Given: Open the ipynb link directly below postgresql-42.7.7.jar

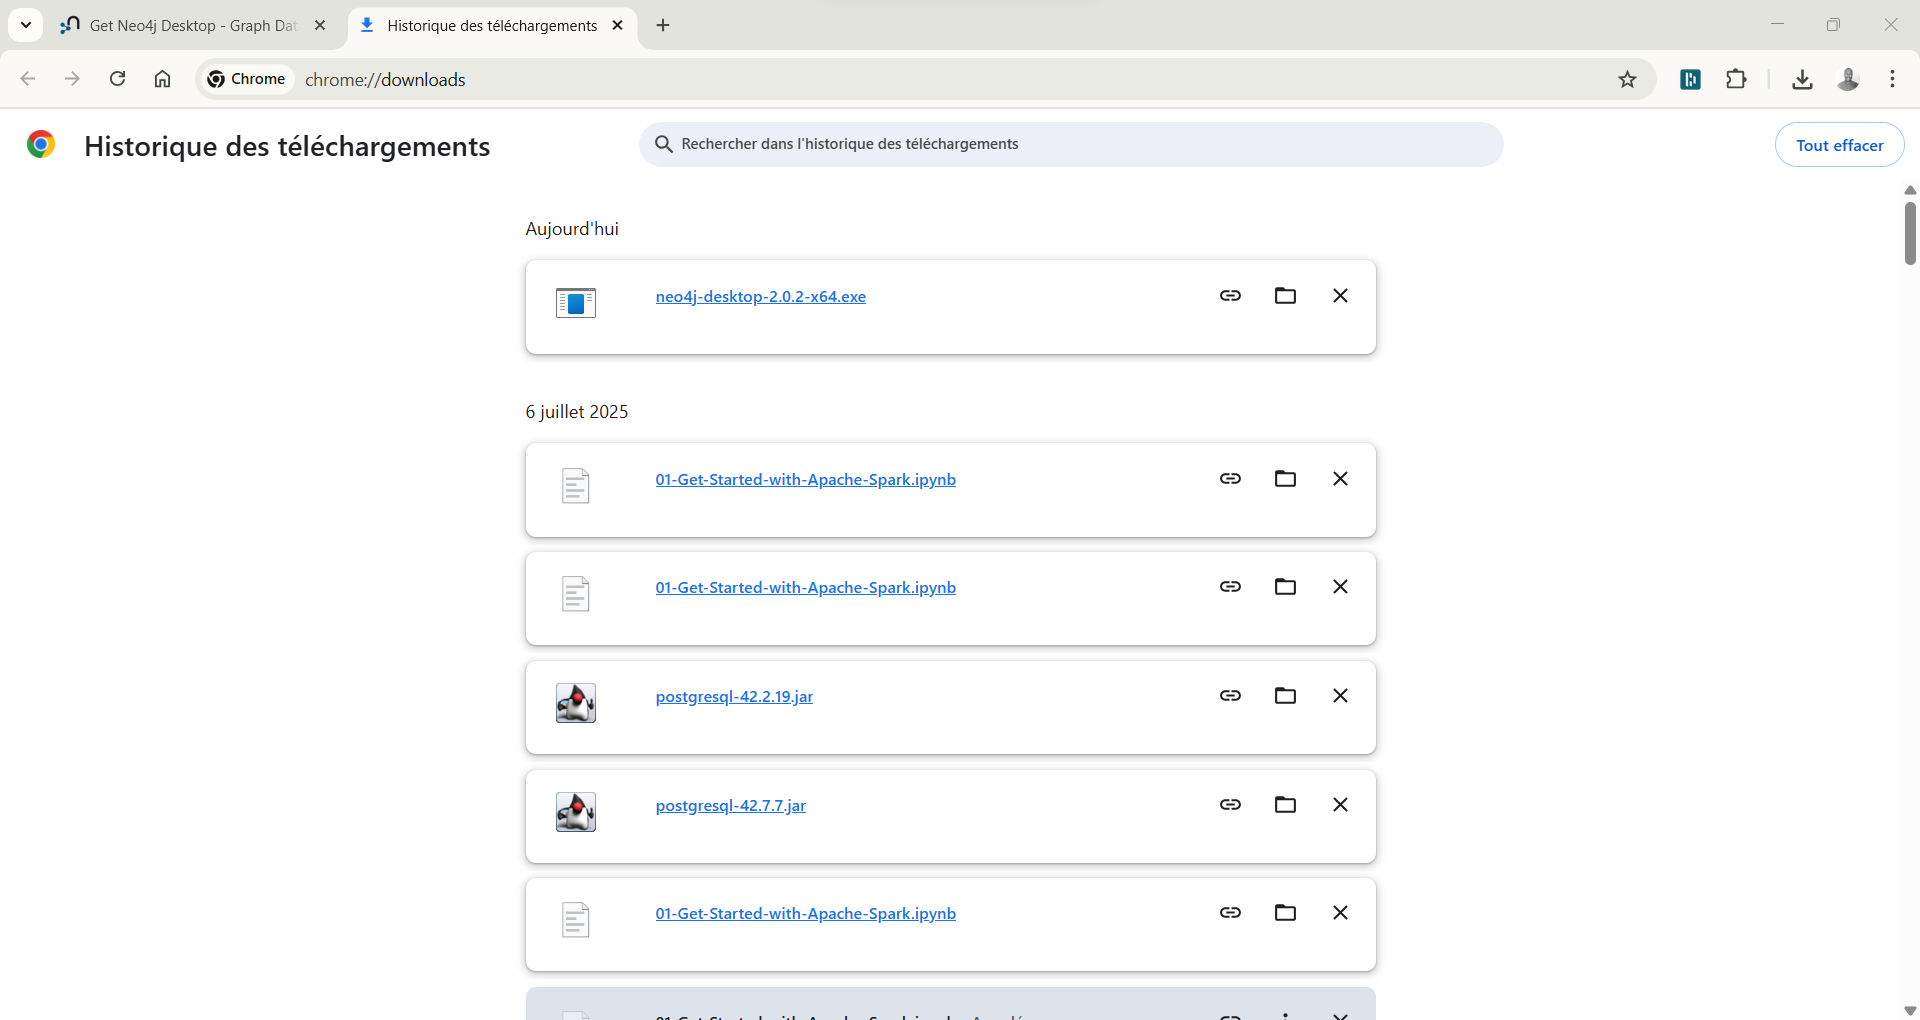Looking at the screenshot, I should 805,913.
